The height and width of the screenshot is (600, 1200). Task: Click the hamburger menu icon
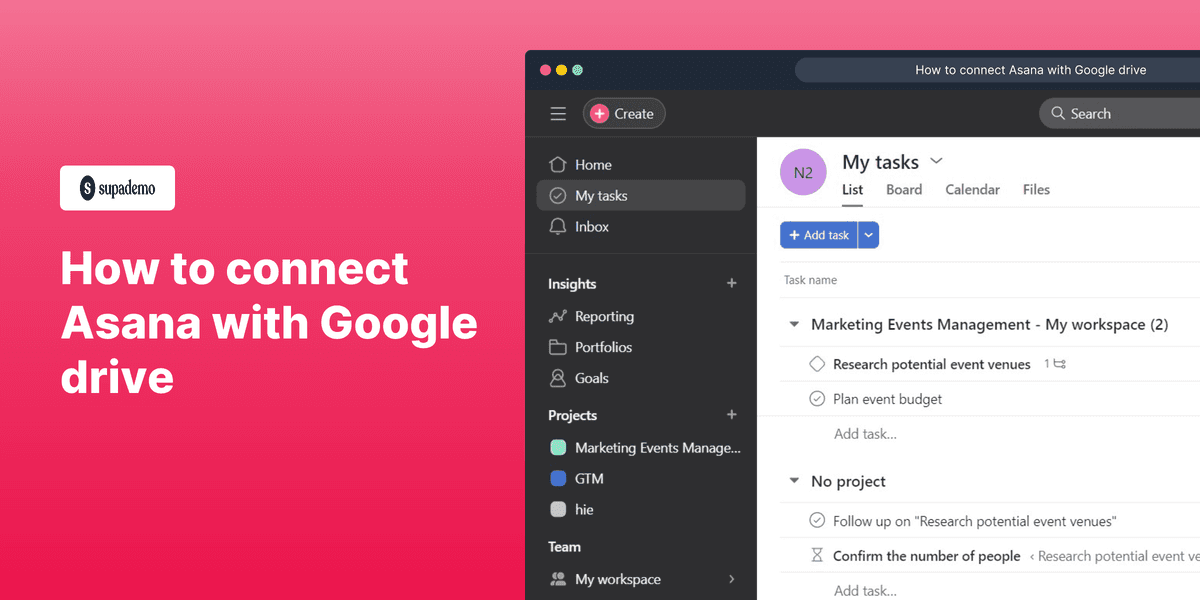coord(558,113)
